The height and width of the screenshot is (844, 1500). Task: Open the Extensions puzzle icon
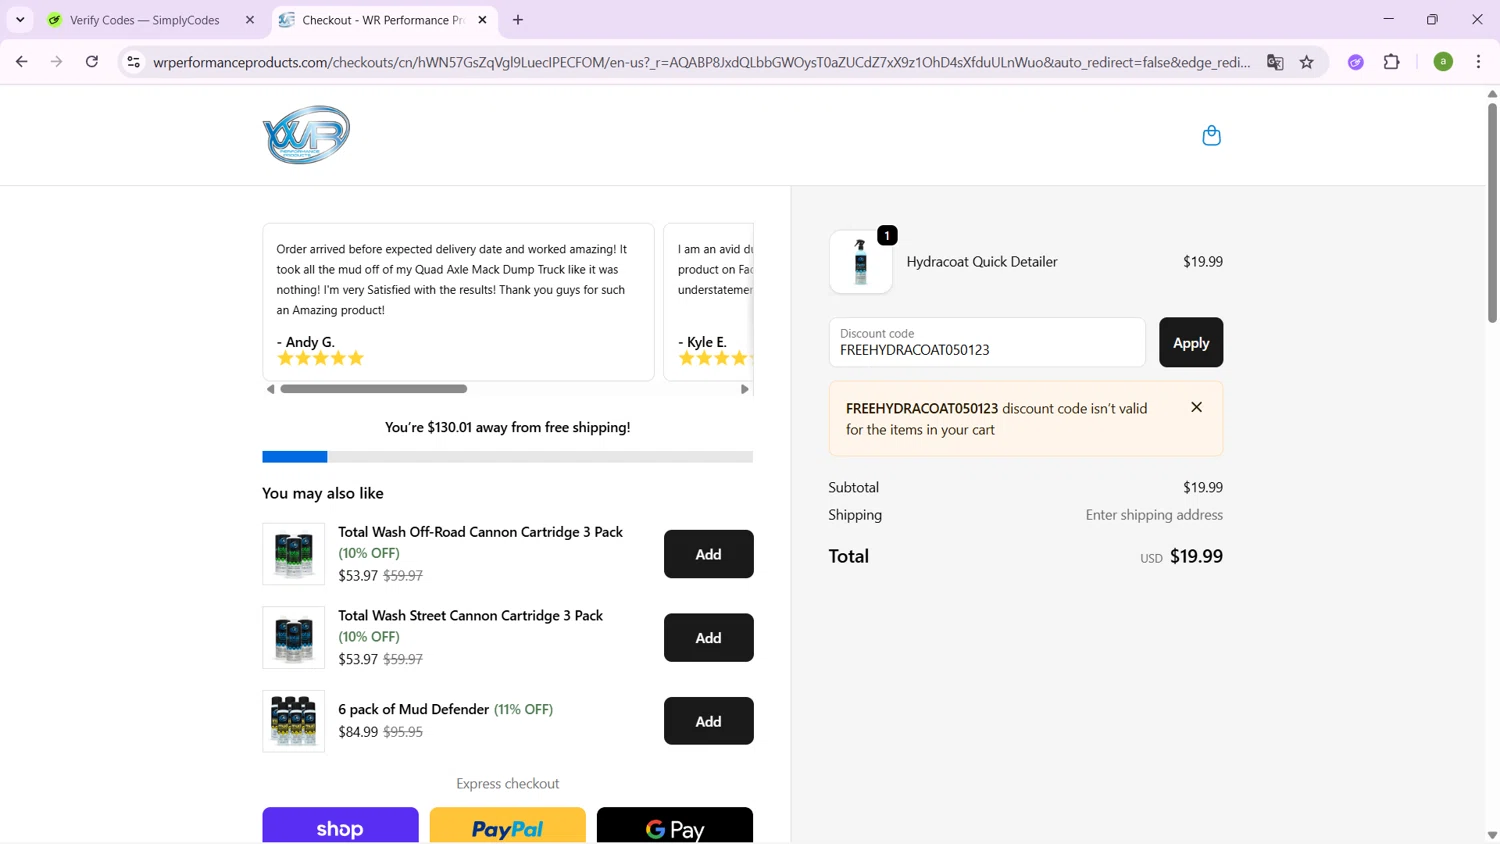point(1391,62)
